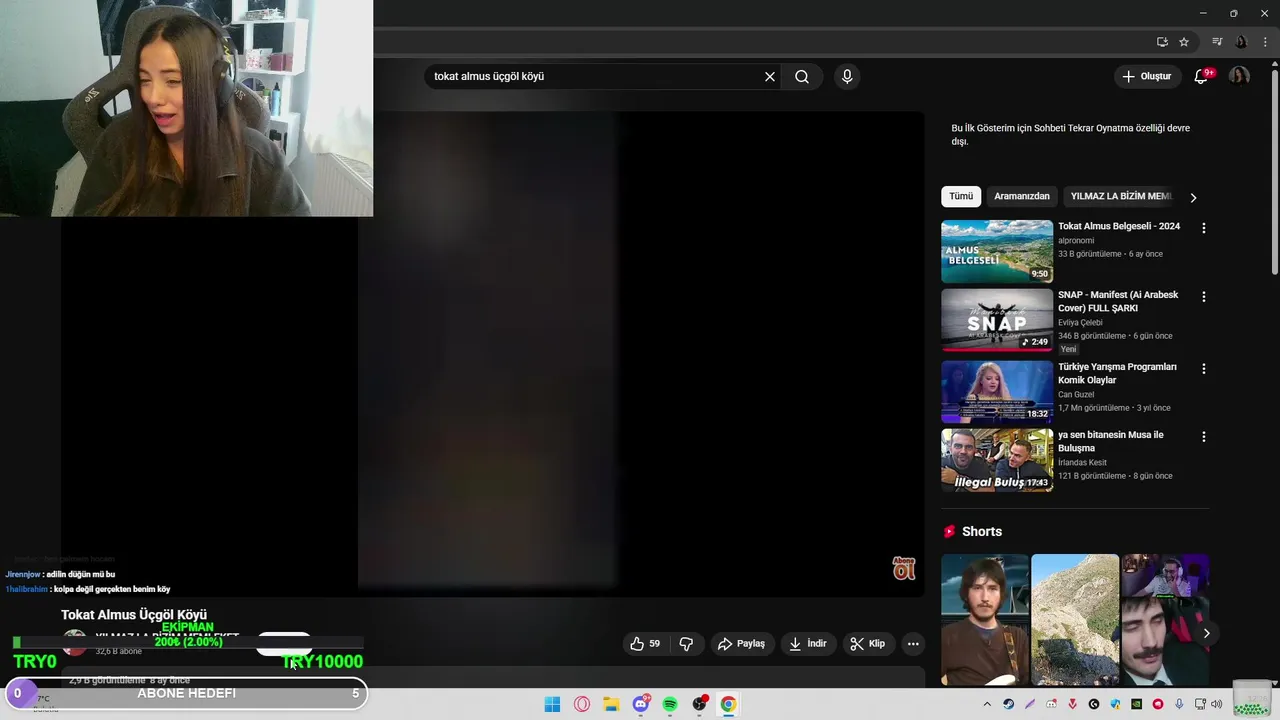Screen dimensions: 1280x720
Task: Visit İrlandas Kesit channel link
Action: (x=1082, y=463)
